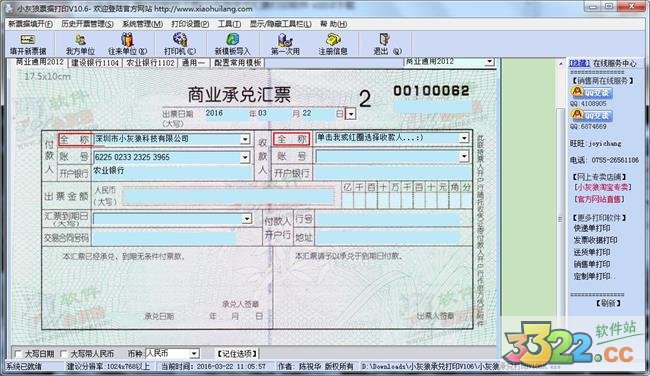This screenshot has height=376, width=650.
Task: Click the 填开新票据 toolbar icon
Action: click(28, 44)
